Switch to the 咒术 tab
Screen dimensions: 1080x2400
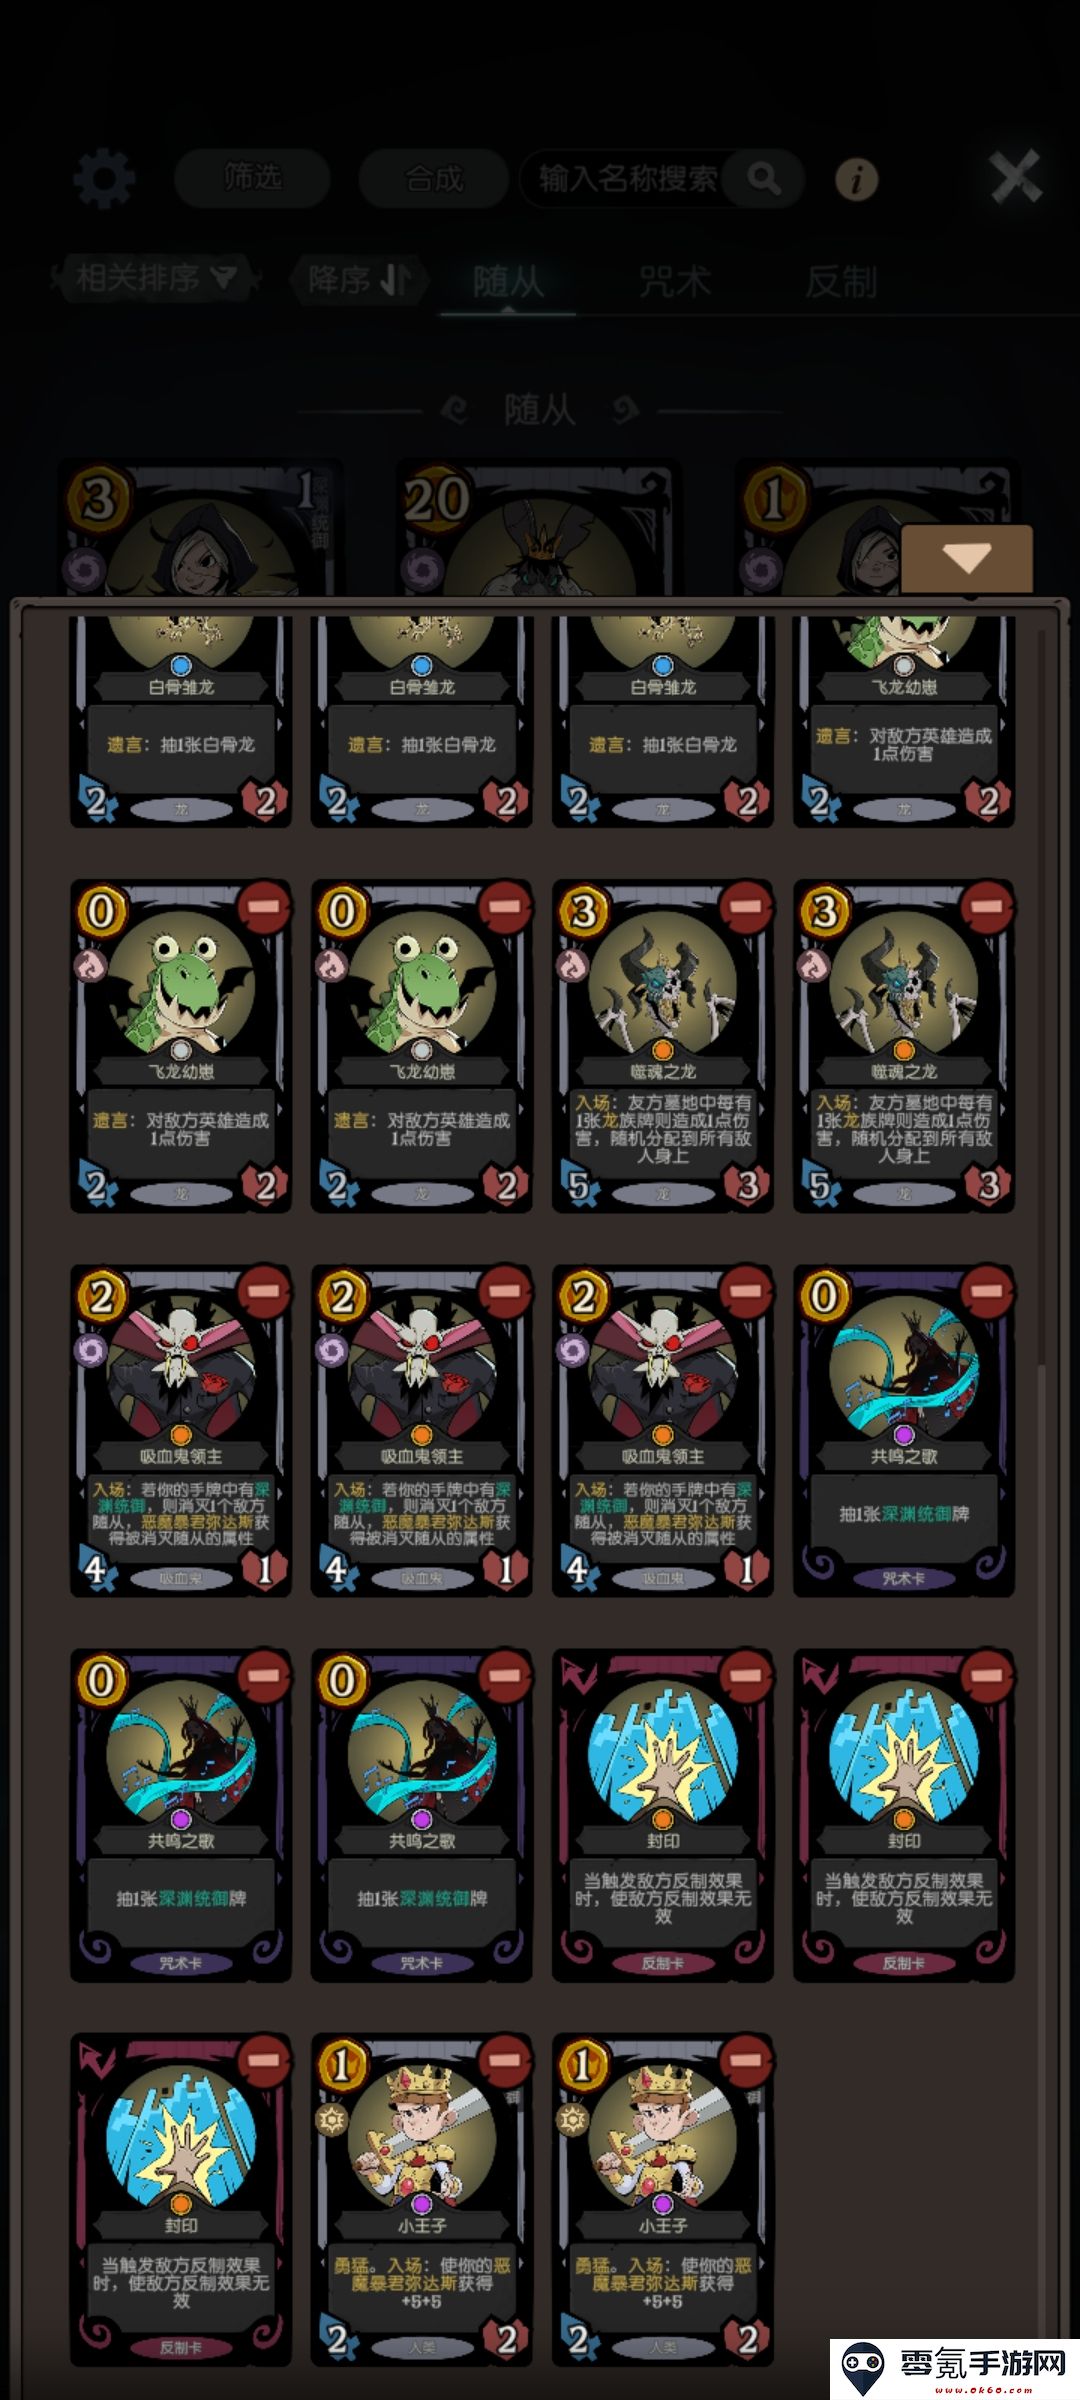click(x=675, y=282)
